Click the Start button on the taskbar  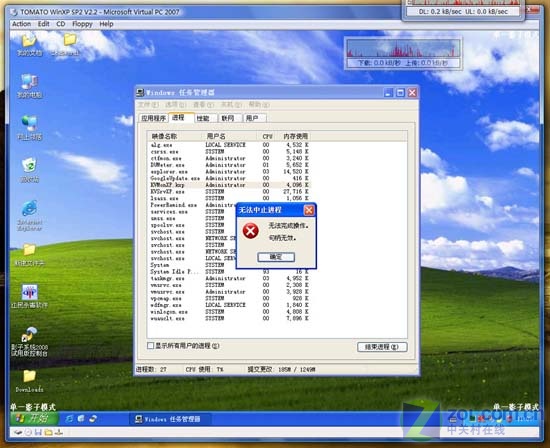pos(34,418)
